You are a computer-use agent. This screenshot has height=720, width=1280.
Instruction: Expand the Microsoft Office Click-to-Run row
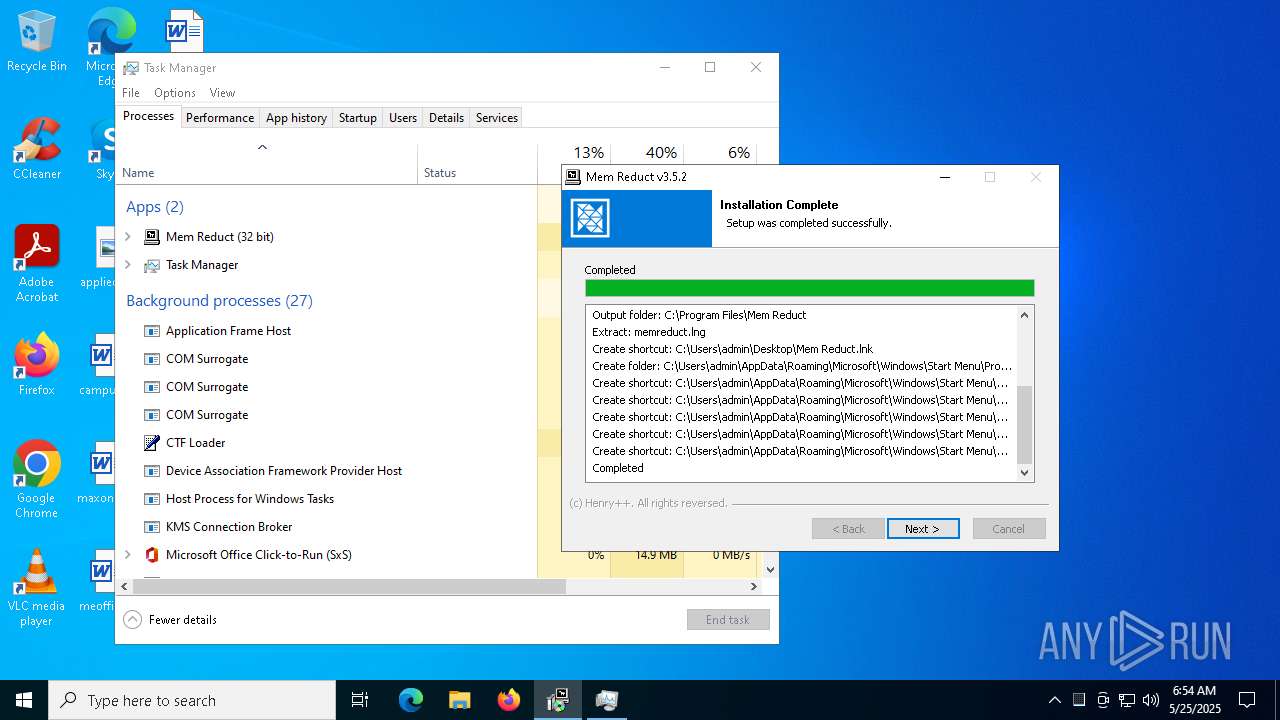pos(127,555)
